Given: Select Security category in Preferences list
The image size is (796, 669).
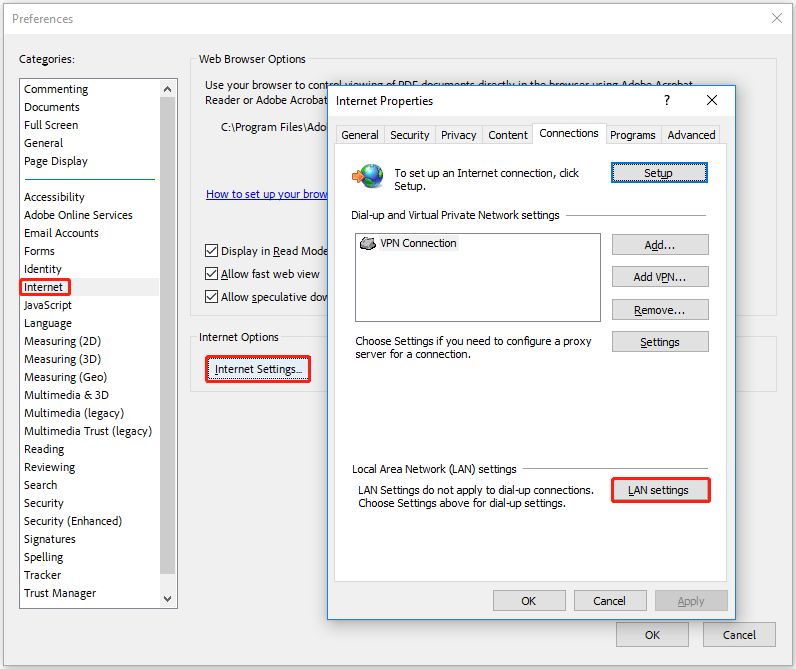Looking at the screenshot, I should (44, 503).
